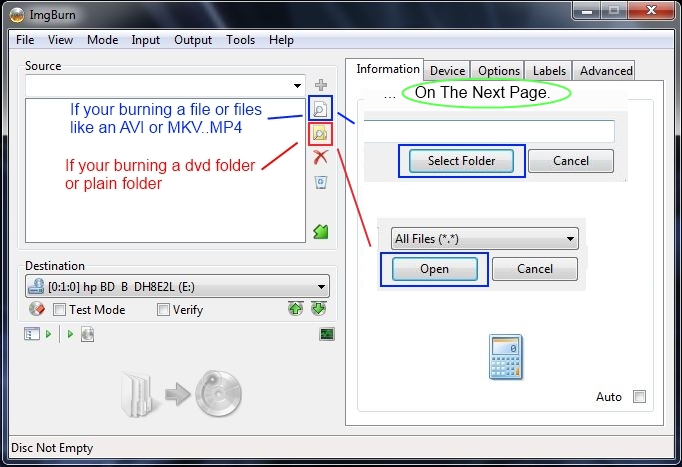This screenshot has width=682, height=467.
Task: Click the disc with play arrow icon
Action: (x=87, y=334)
